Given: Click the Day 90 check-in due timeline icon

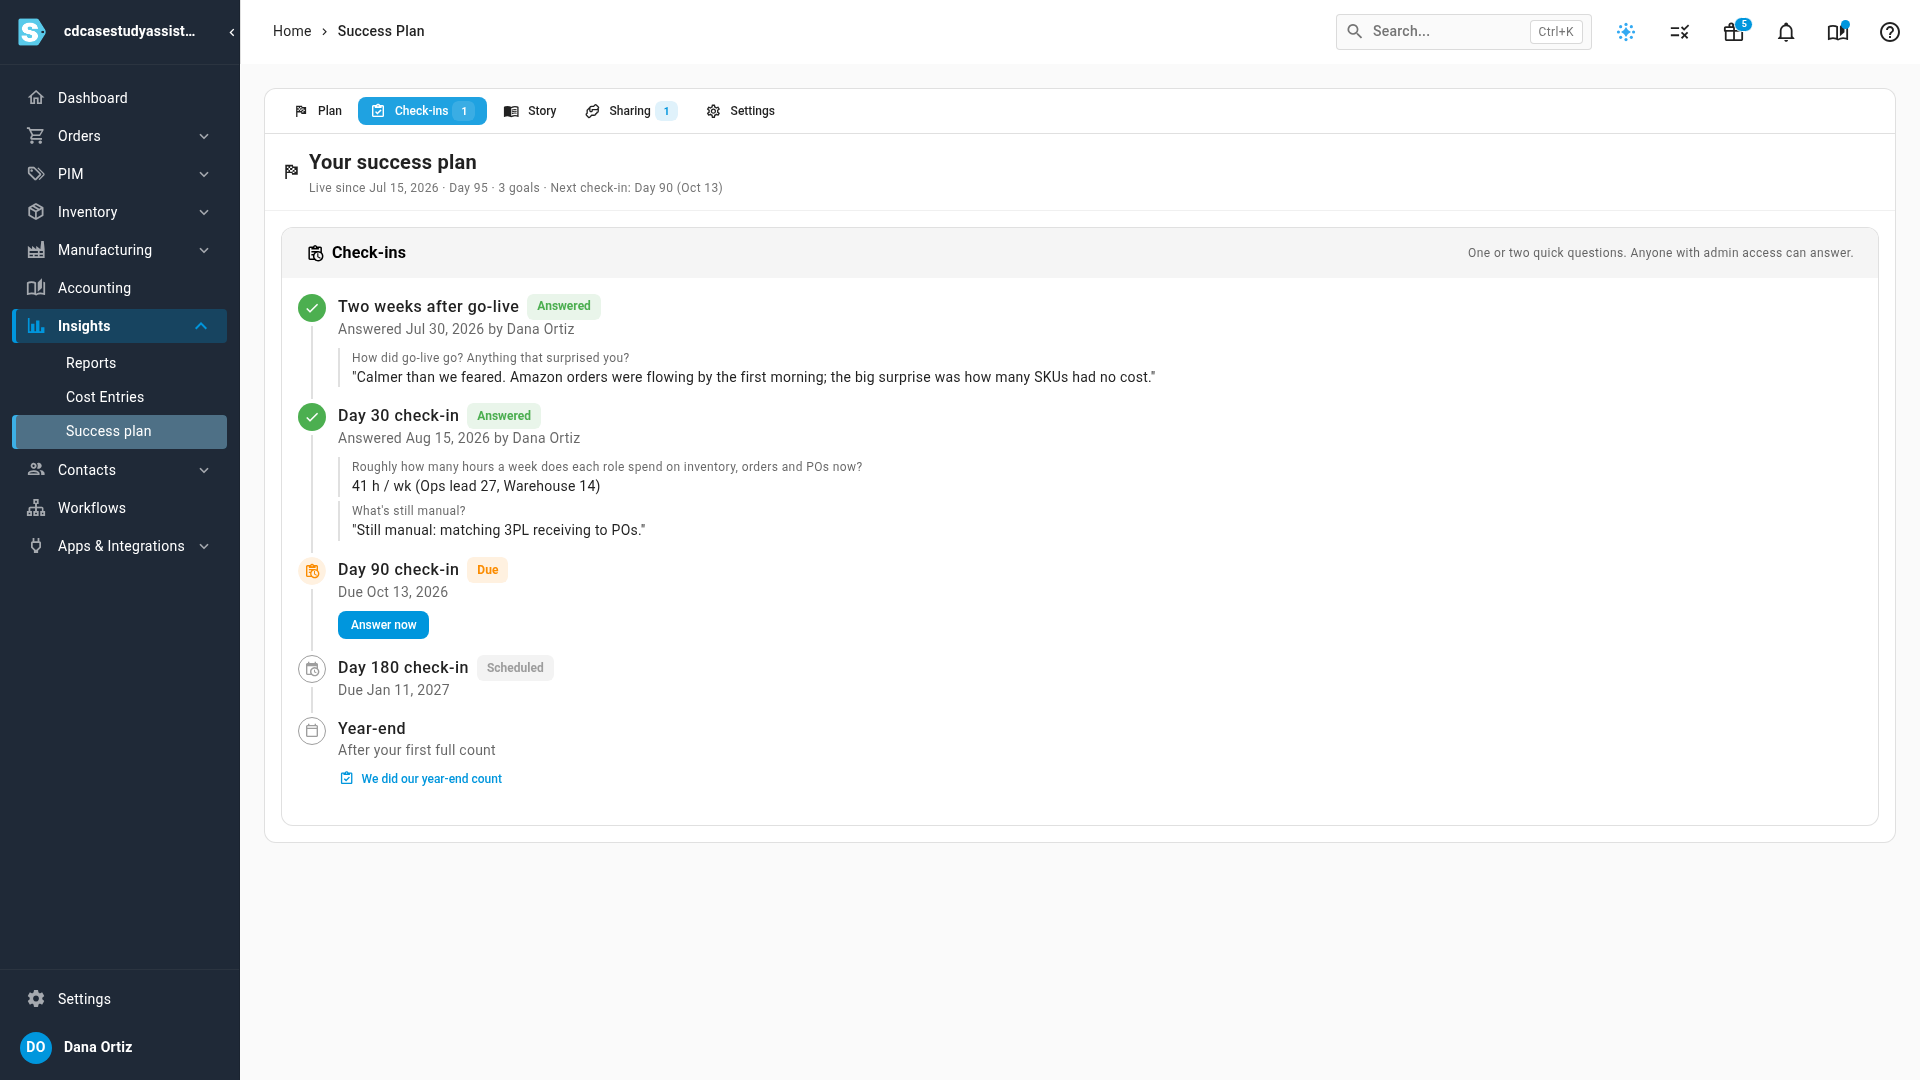Looking at the screenshot, I should [312, 571].
